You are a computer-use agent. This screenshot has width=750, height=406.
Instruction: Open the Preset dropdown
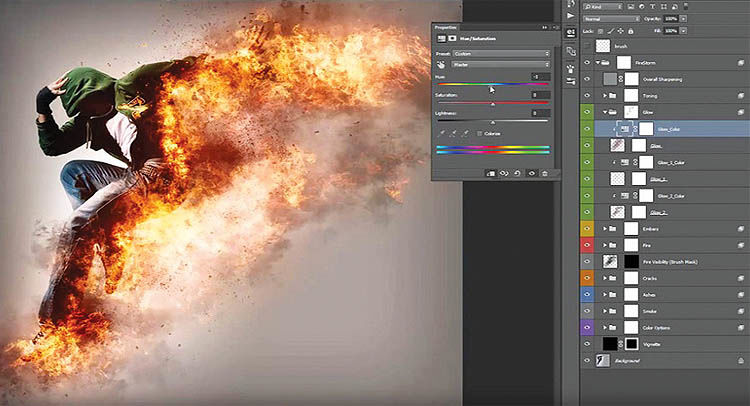(x=501, y=54)
